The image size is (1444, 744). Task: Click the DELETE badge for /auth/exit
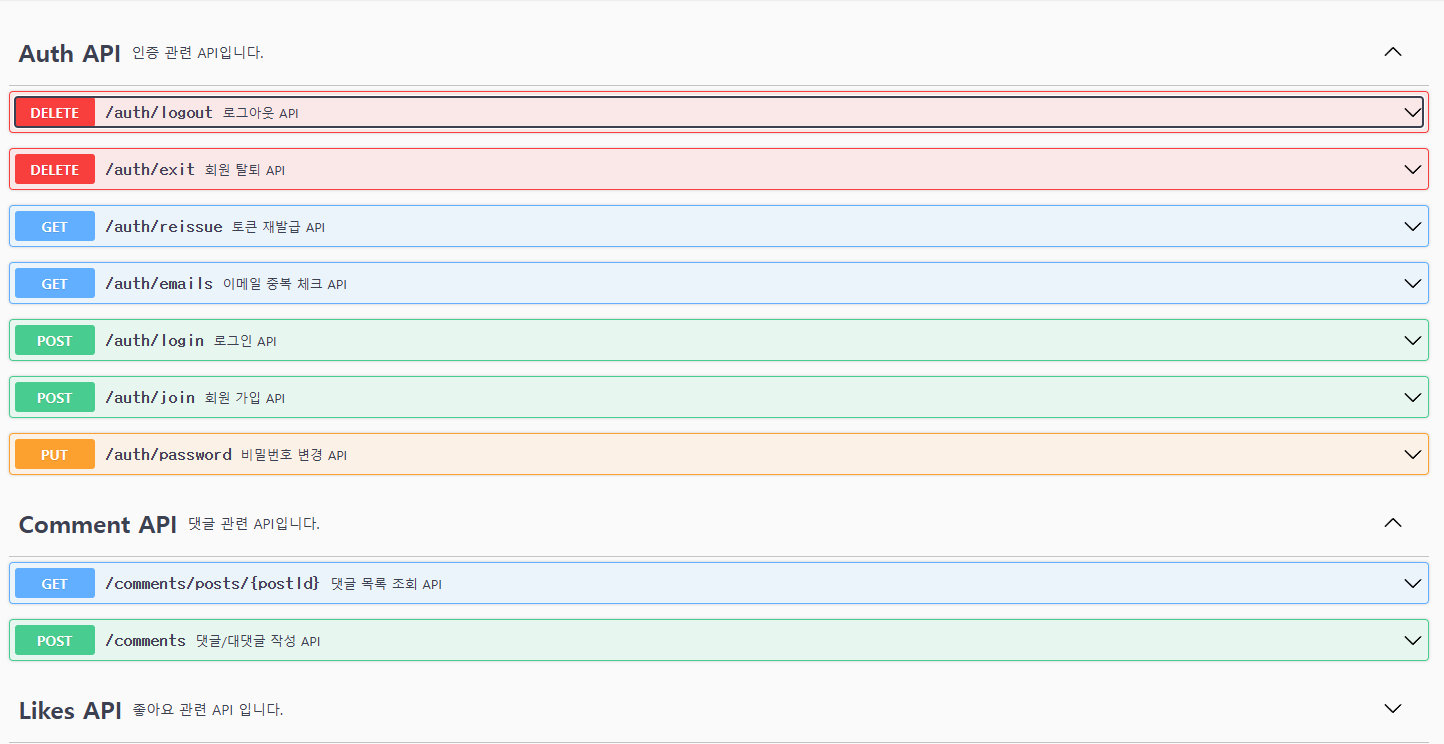tap(55, 170)
